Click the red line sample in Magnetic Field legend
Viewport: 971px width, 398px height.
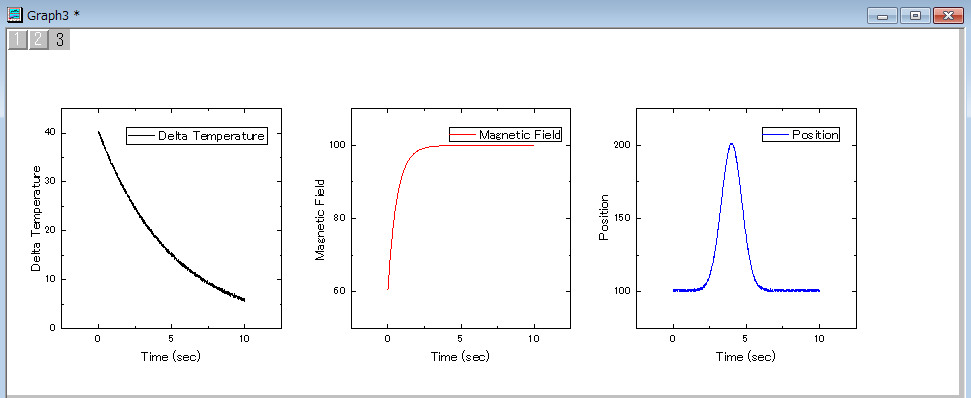point(463,135)
